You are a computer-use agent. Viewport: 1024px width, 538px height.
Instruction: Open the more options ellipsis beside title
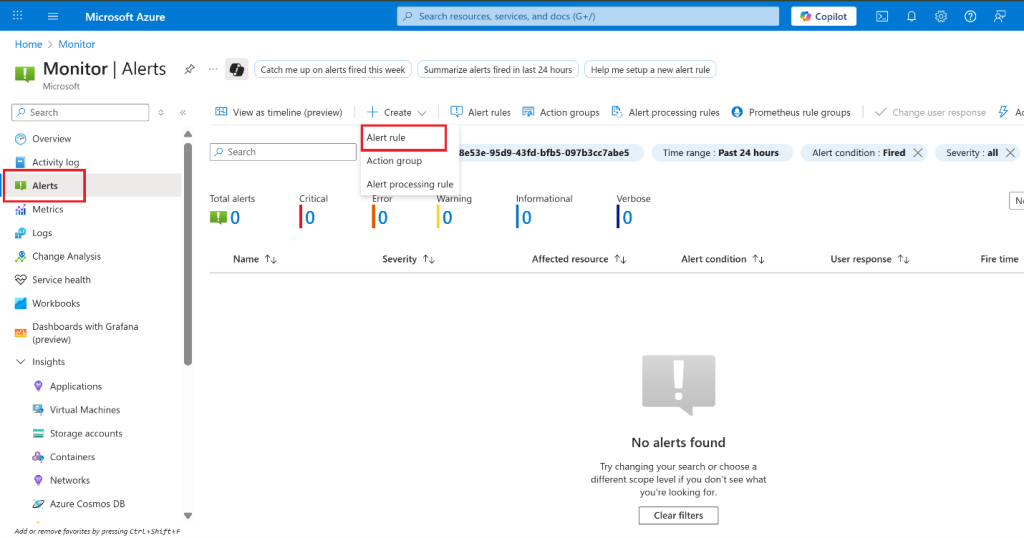click(x=213, y=69)
